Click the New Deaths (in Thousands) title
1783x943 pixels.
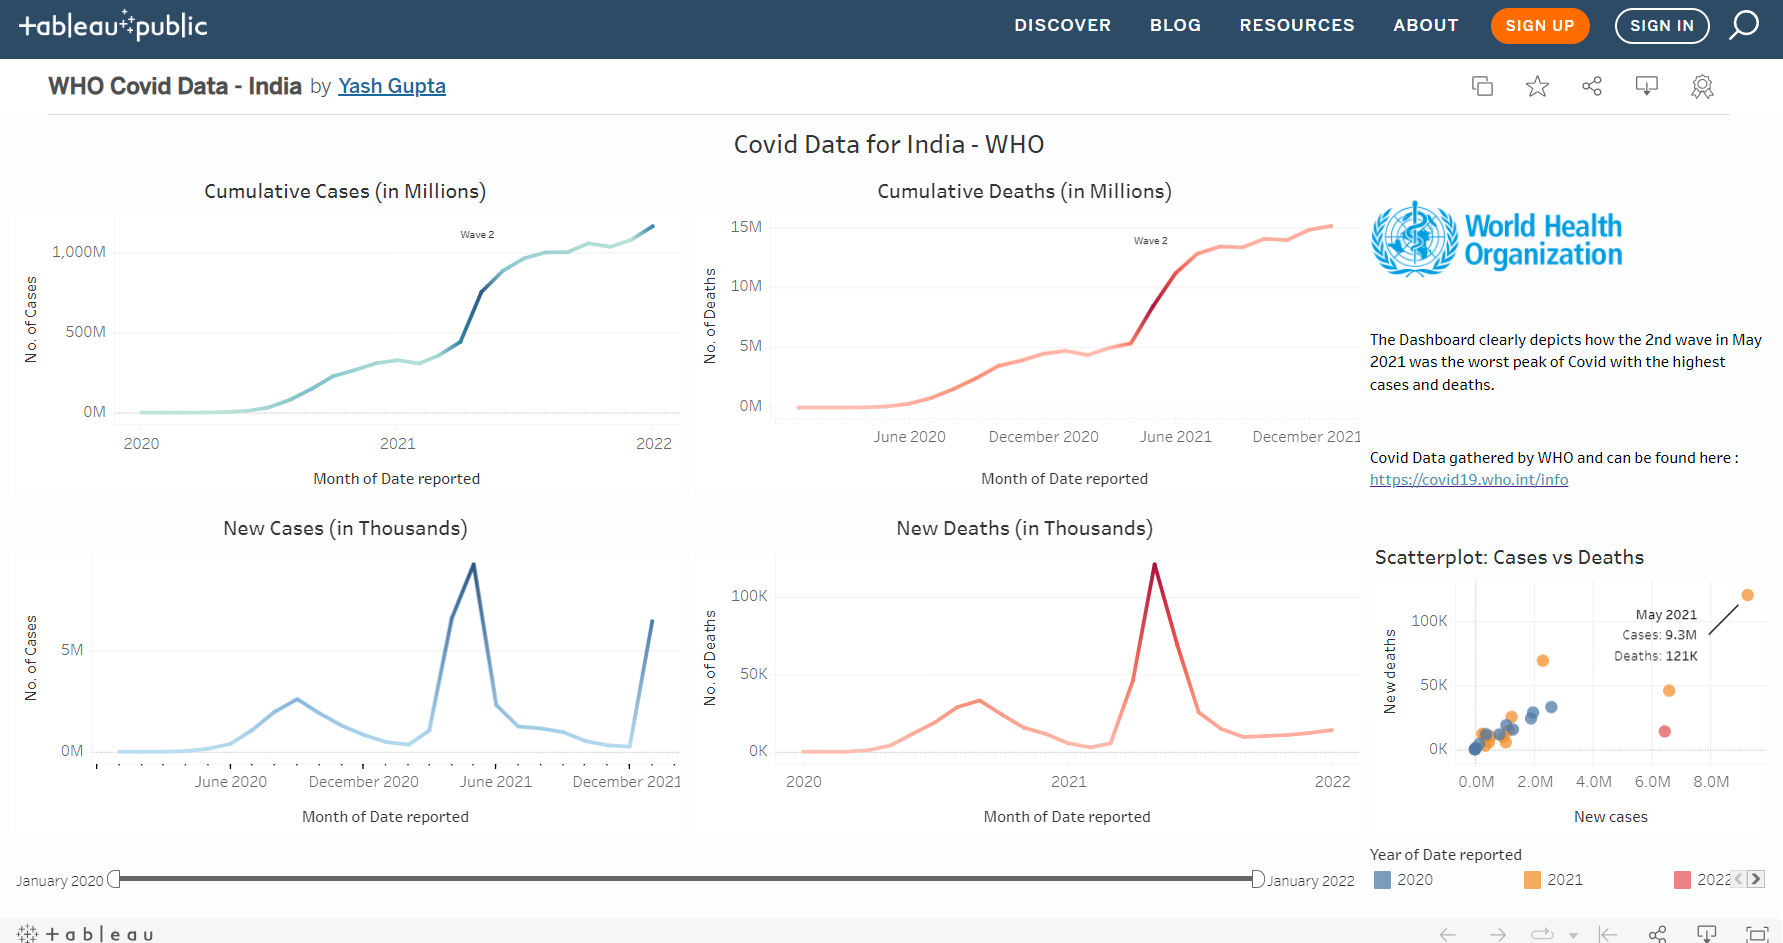click(x=1025, y=528)
